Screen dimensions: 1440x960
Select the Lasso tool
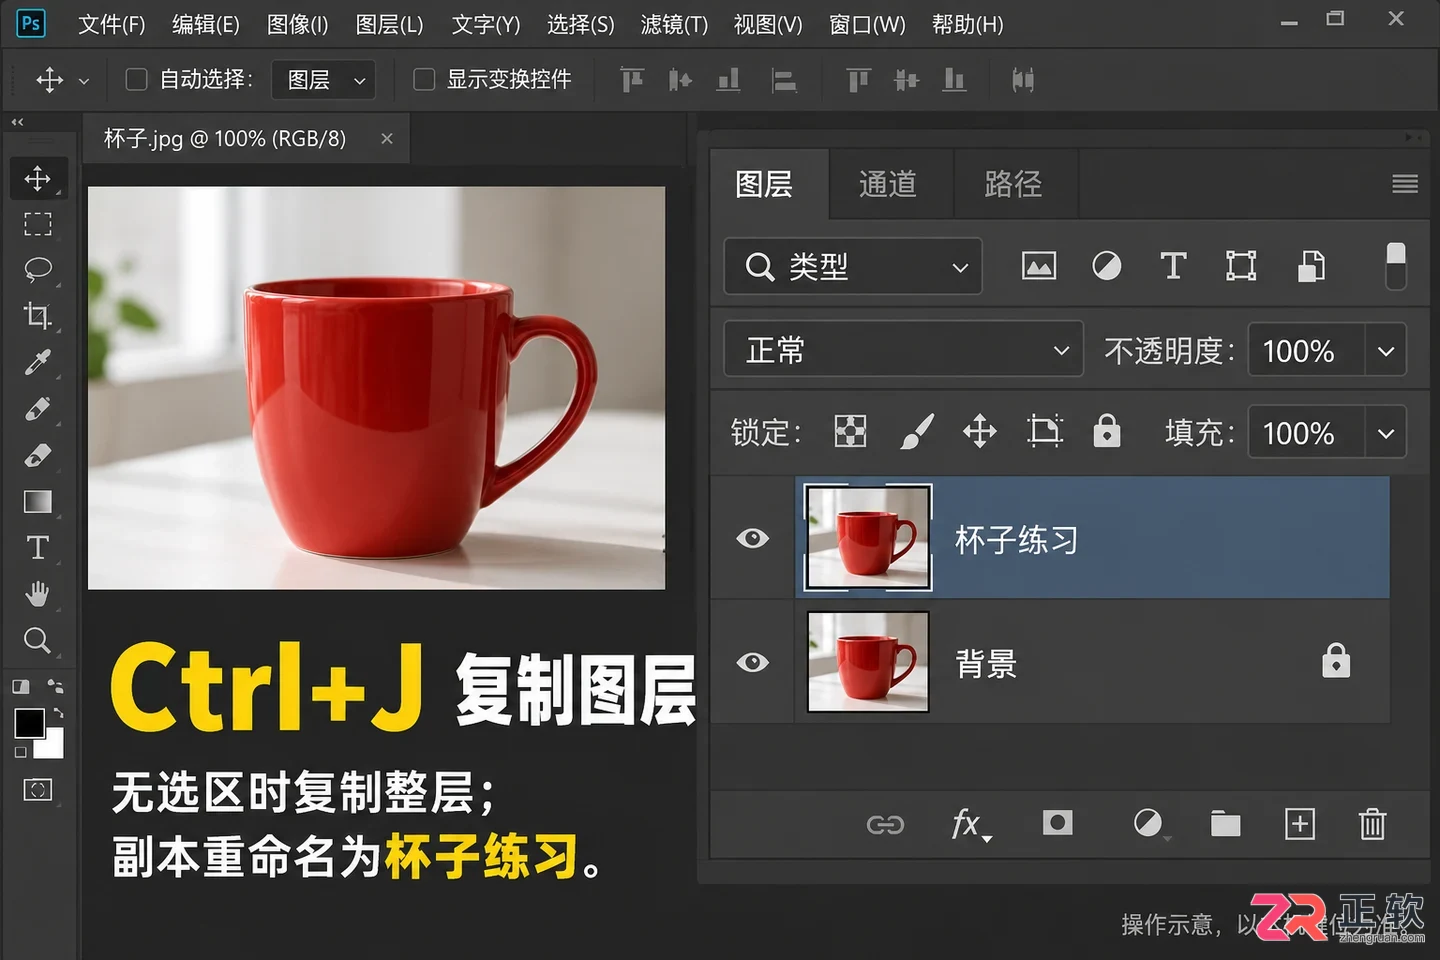coord(38,270)
